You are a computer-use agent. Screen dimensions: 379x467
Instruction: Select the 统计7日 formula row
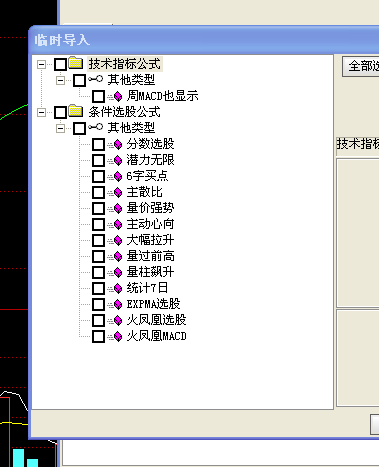tap(147, 288)
